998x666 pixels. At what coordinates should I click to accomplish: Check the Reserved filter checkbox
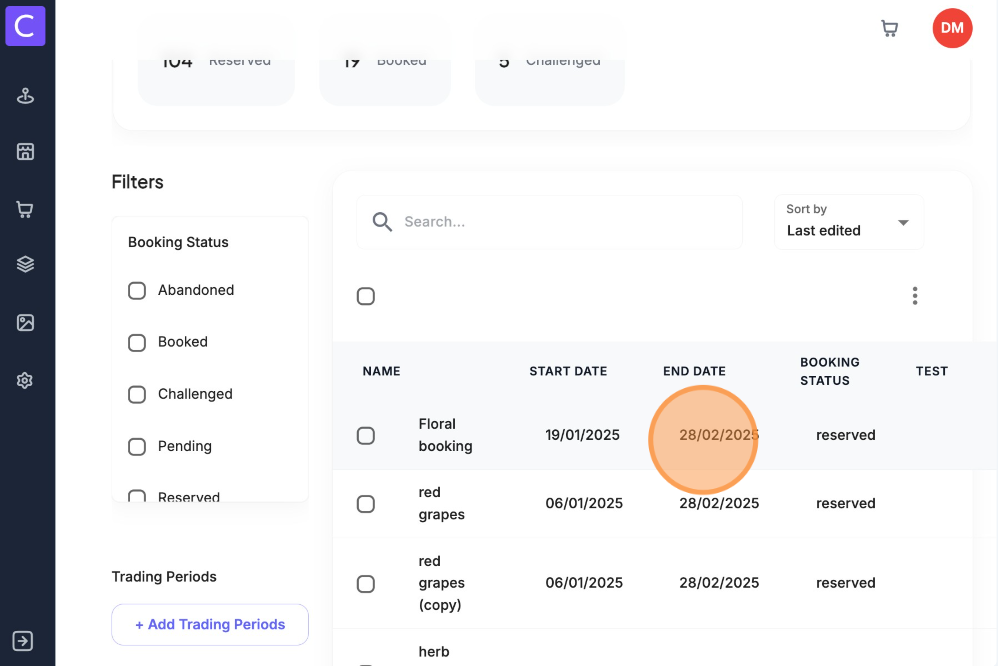tap(137, 496)
